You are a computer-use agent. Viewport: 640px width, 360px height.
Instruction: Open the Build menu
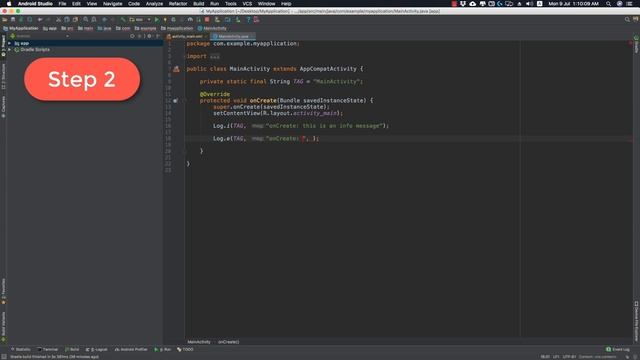click(199, 4)
